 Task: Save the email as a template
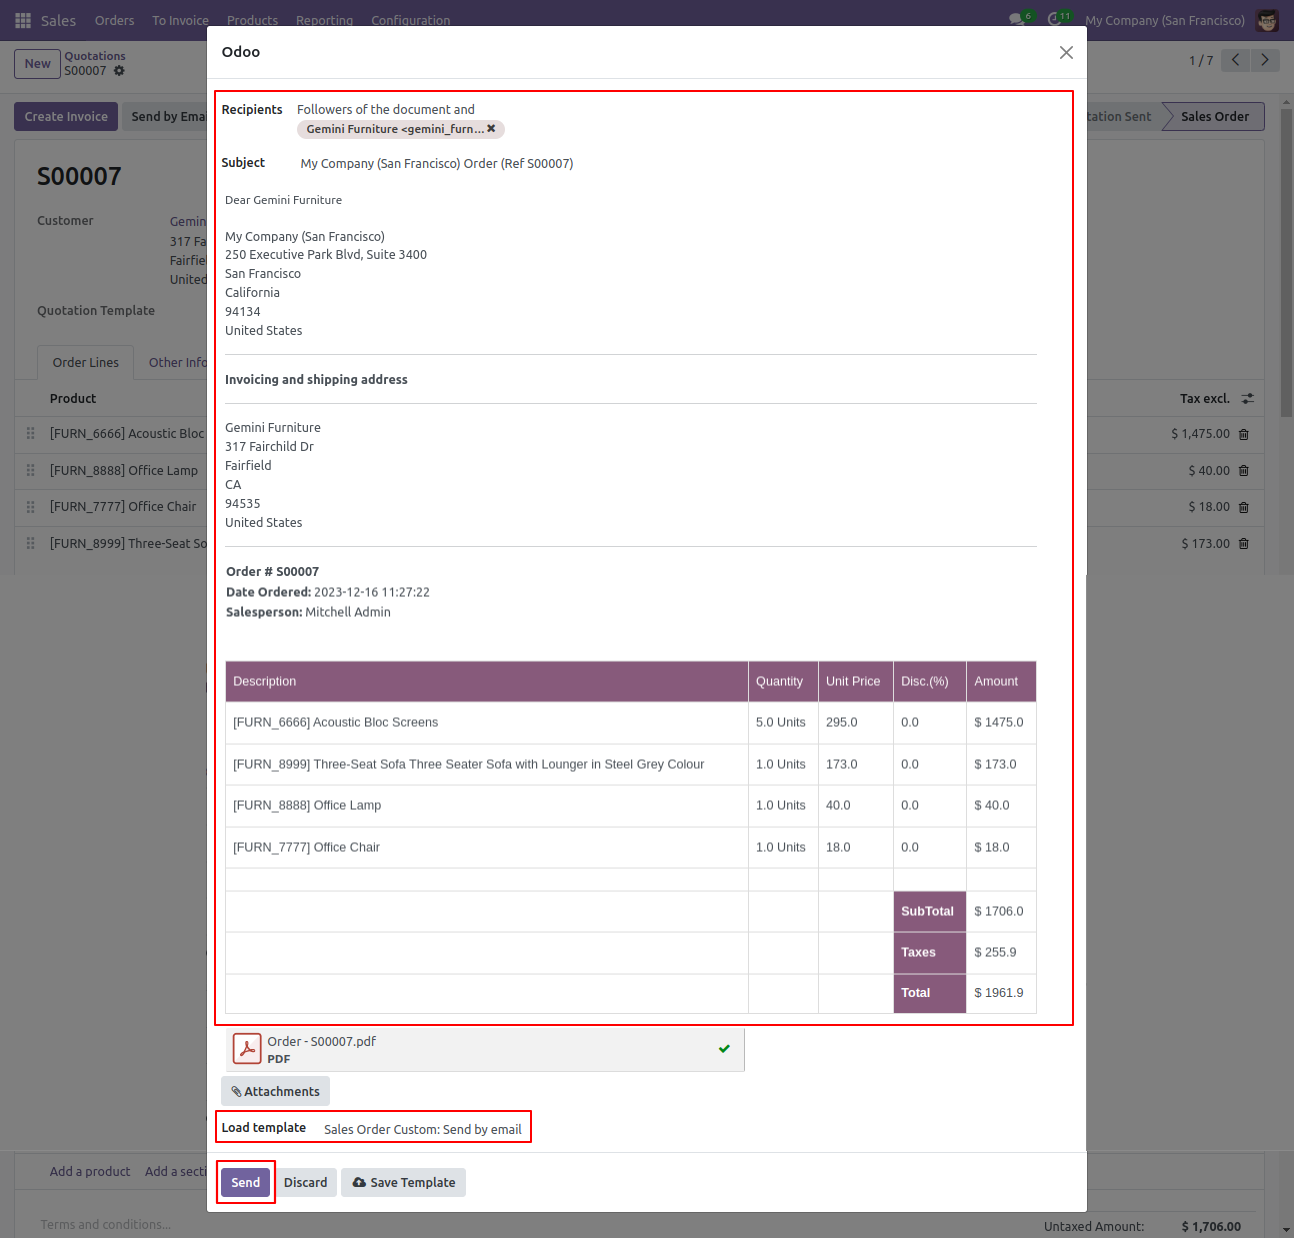click(403, 1182)
